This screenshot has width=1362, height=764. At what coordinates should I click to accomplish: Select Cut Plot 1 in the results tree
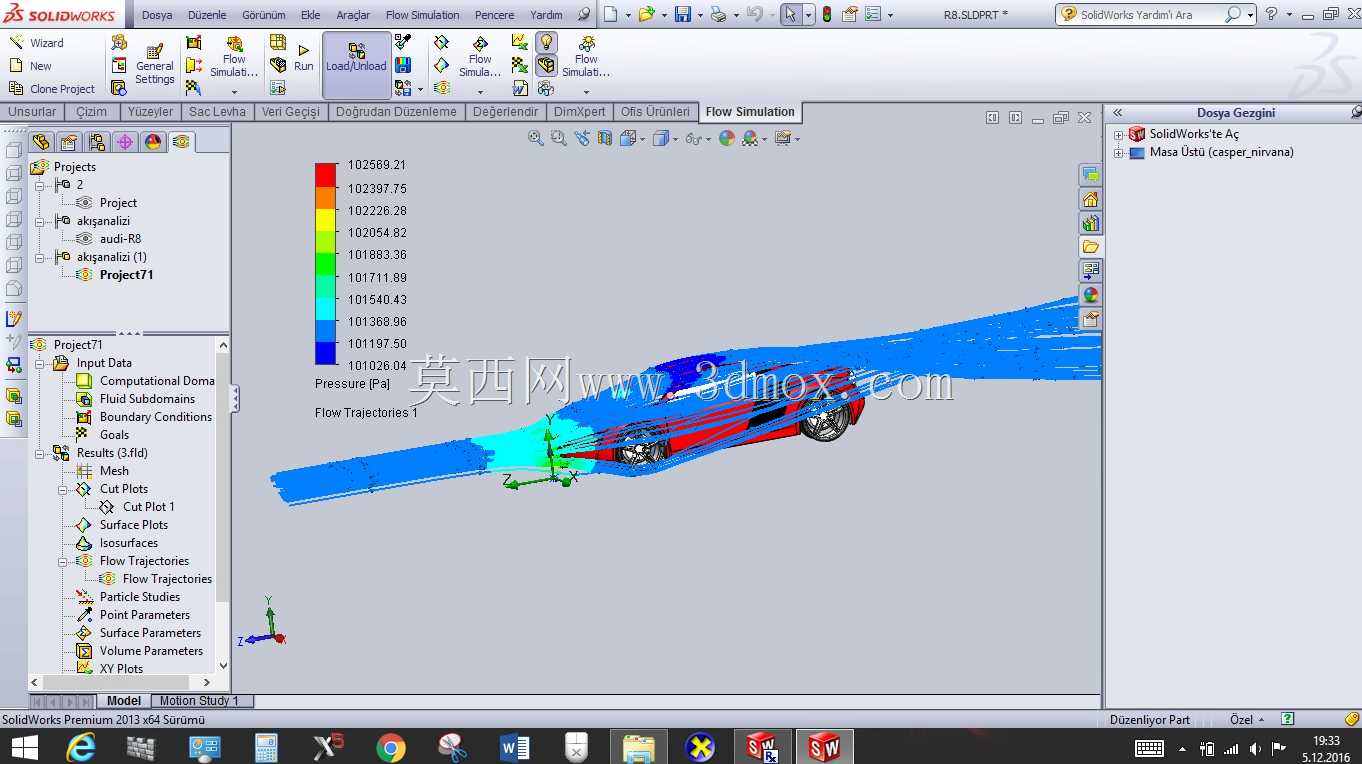coord(148,507)
